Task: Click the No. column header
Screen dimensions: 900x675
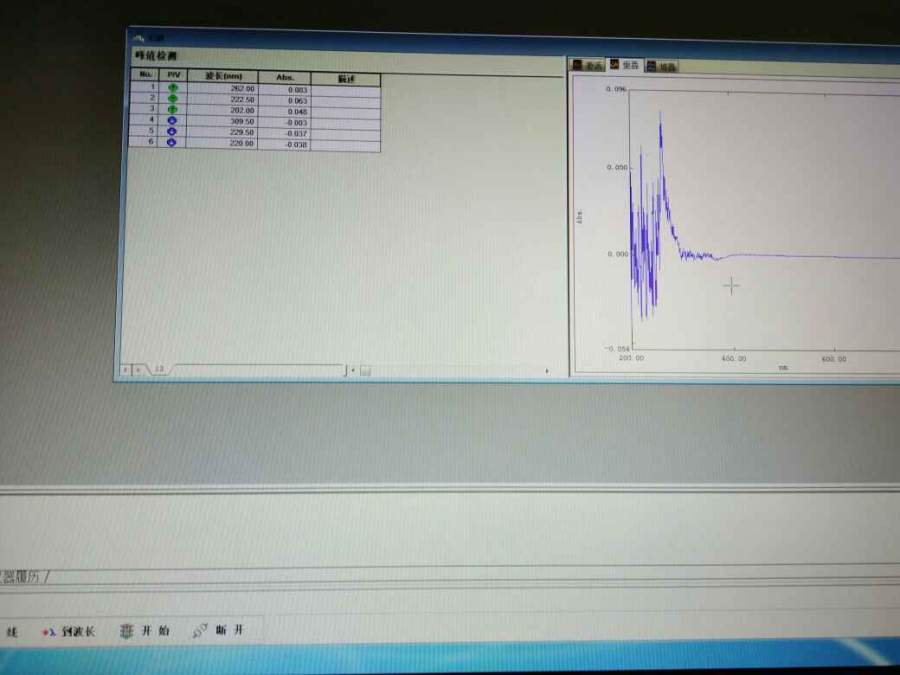Action: pos(145,75)
